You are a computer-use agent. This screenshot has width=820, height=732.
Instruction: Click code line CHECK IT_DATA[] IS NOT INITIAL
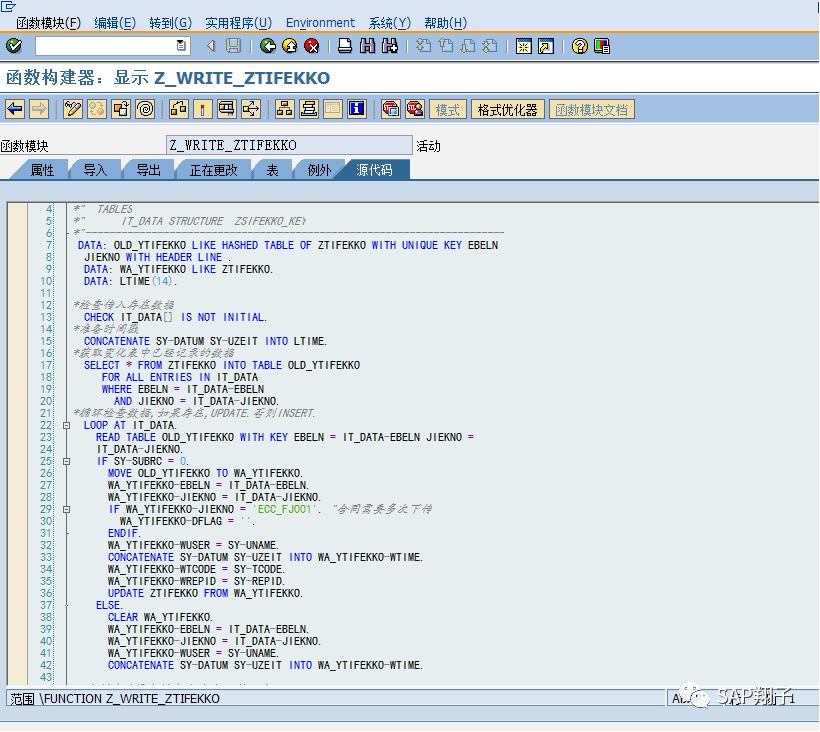tap(175, 317)
